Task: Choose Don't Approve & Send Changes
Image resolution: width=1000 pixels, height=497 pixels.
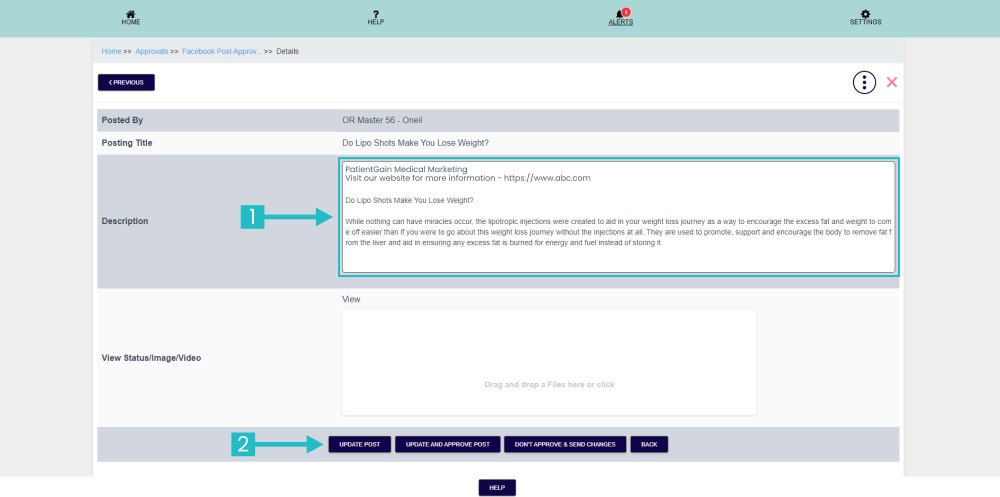Action: 565,444
